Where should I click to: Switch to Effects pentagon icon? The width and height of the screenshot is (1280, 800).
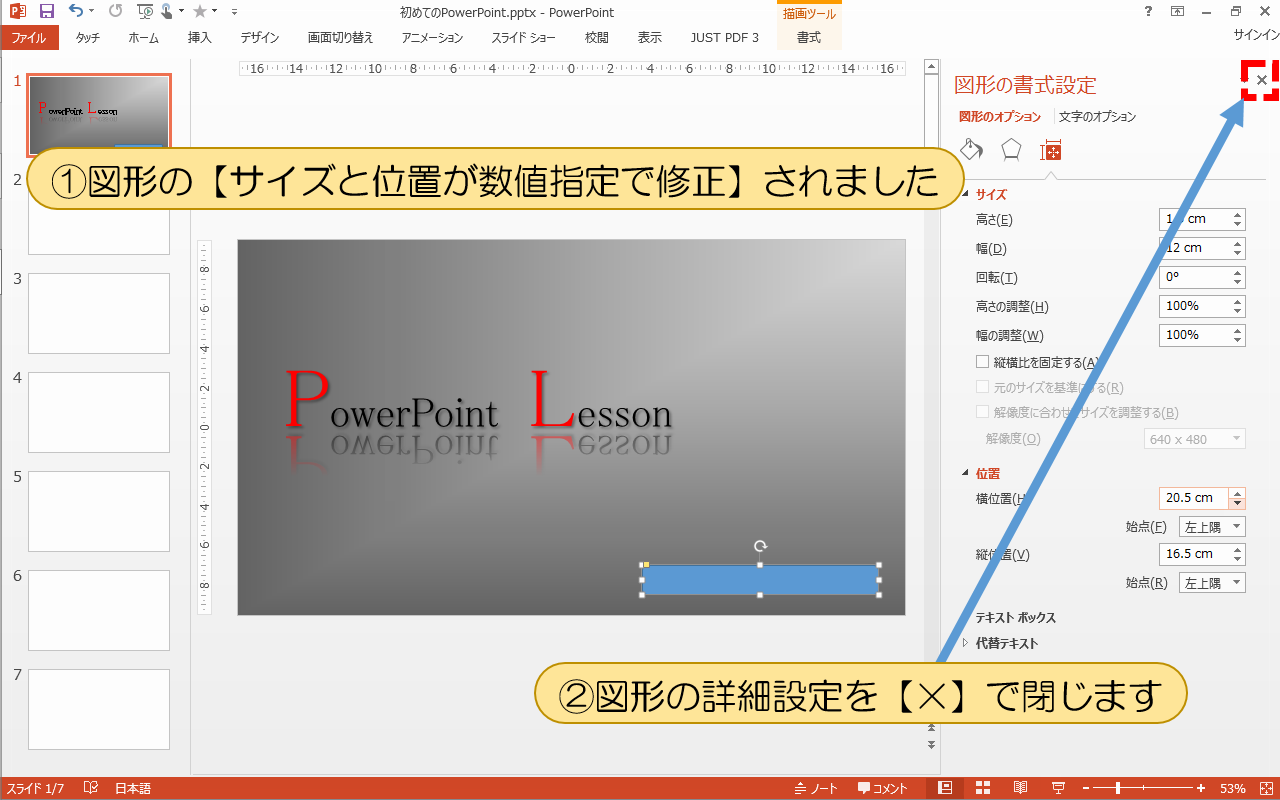pos(1011,149)
